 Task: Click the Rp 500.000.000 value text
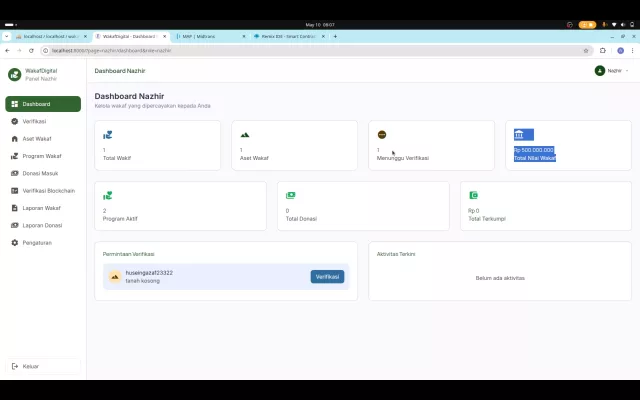click(x=534, y=150)
